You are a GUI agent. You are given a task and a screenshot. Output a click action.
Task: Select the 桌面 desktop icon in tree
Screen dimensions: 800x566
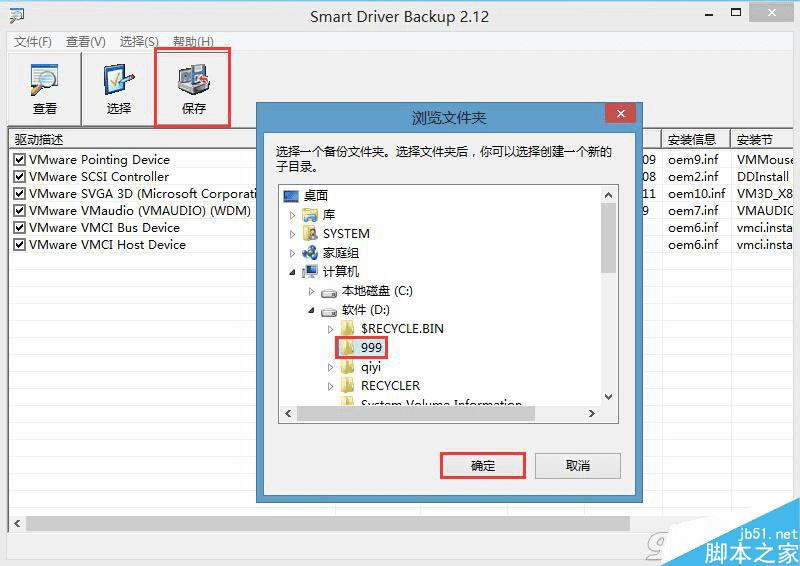(291, 196)
